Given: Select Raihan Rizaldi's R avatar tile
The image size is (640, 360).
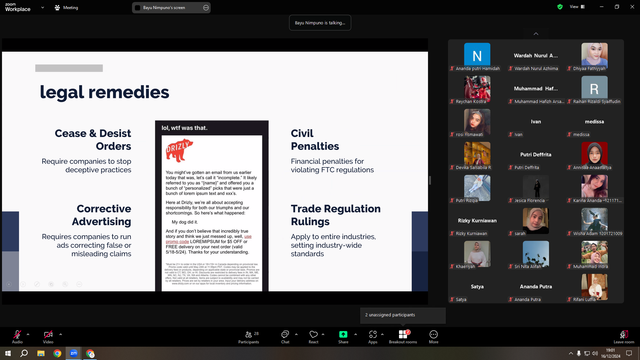Looking at the screenshot, I should (x=594, y=89).
